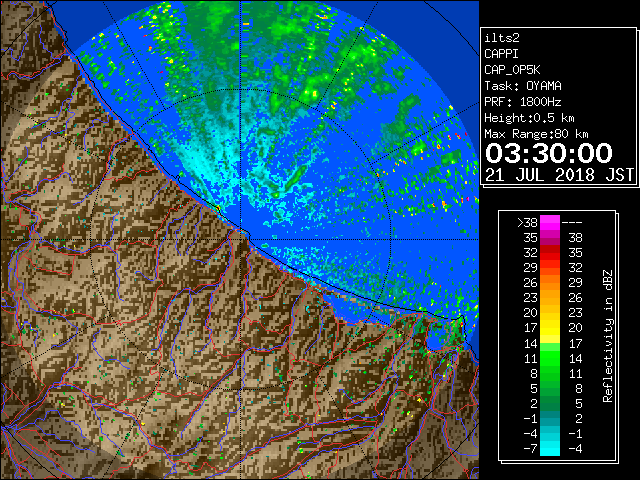
Task: Pick the cyan -7 to -4 dBZ band
Action: coord(550,448)
